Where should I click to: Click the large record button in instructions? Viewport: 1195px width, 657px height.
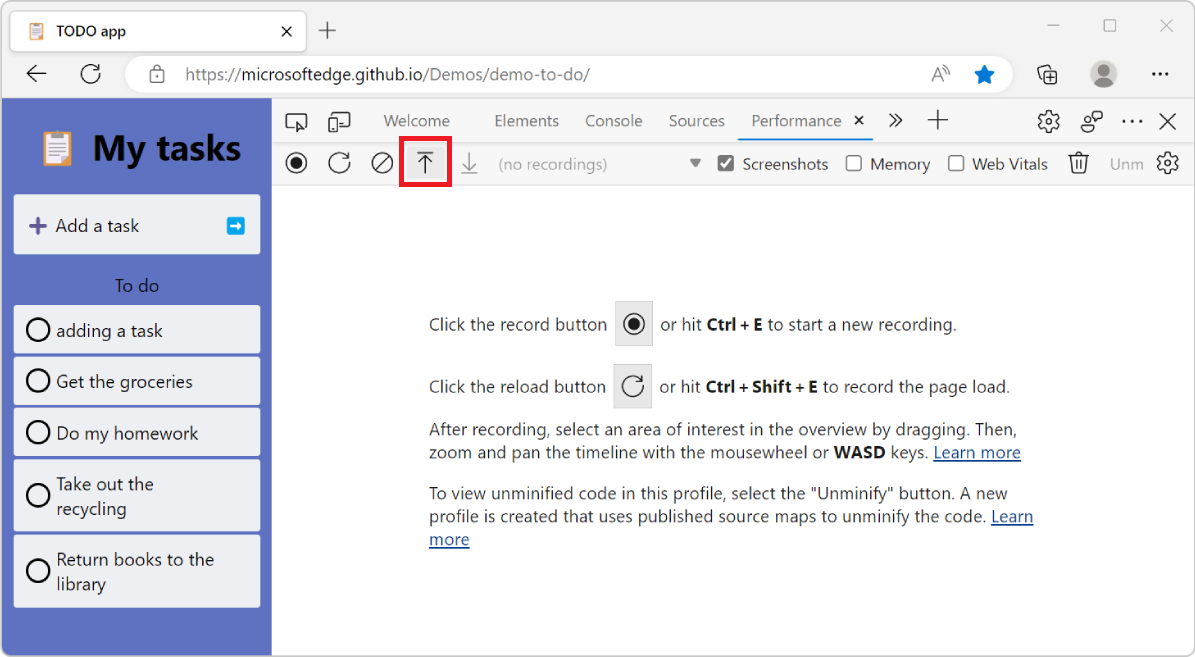(x=634, y=324)
